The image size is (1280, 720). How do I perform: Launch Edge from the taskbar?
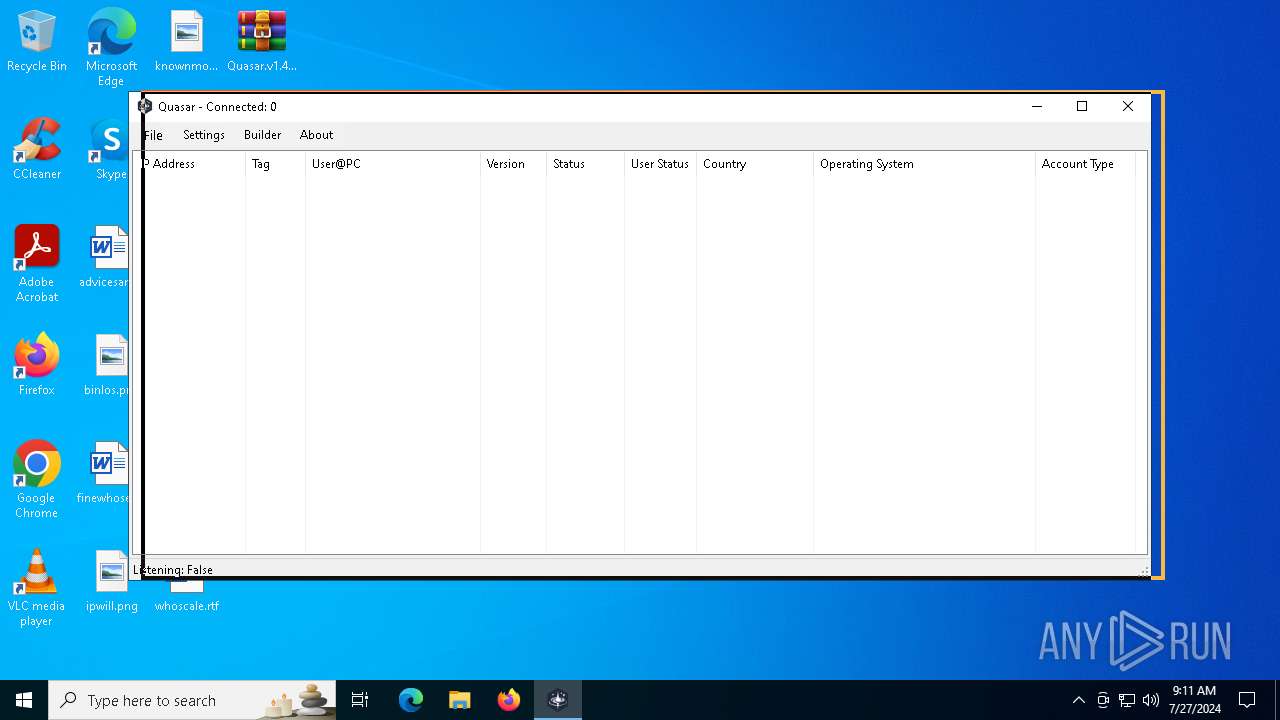(411, 700)
